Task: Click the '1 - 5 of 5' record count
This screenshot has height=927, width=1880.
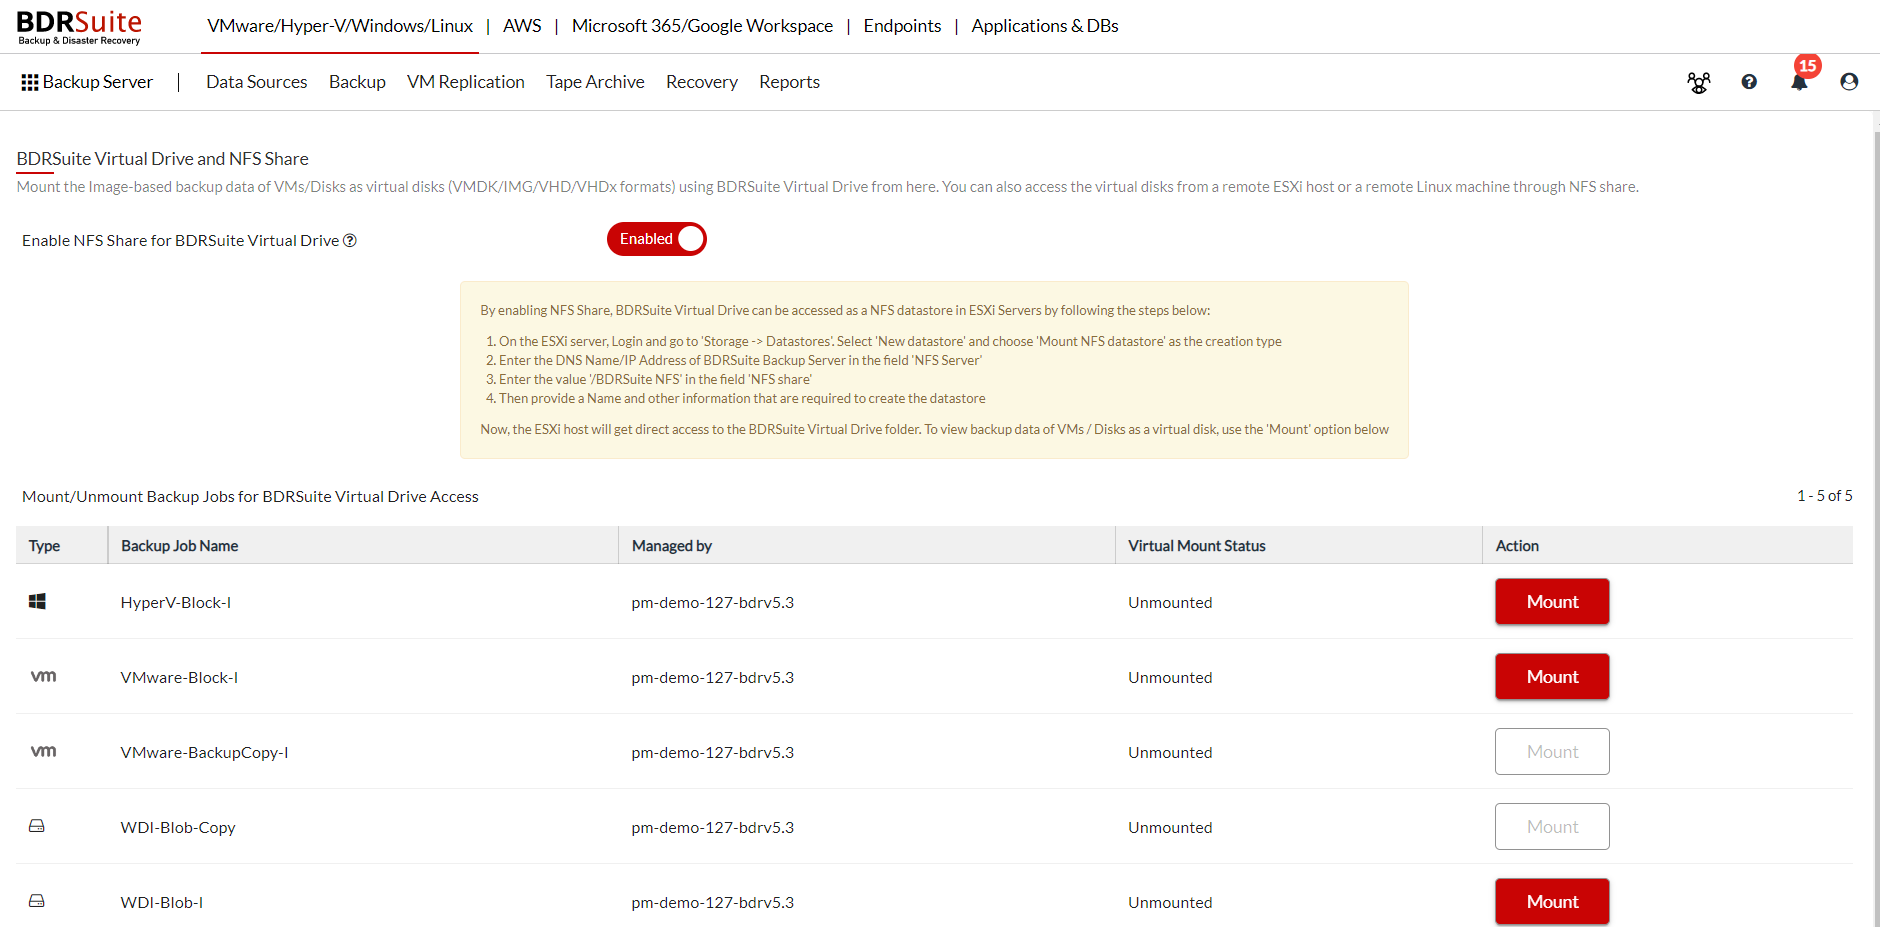Action: tap(1824, 496)
